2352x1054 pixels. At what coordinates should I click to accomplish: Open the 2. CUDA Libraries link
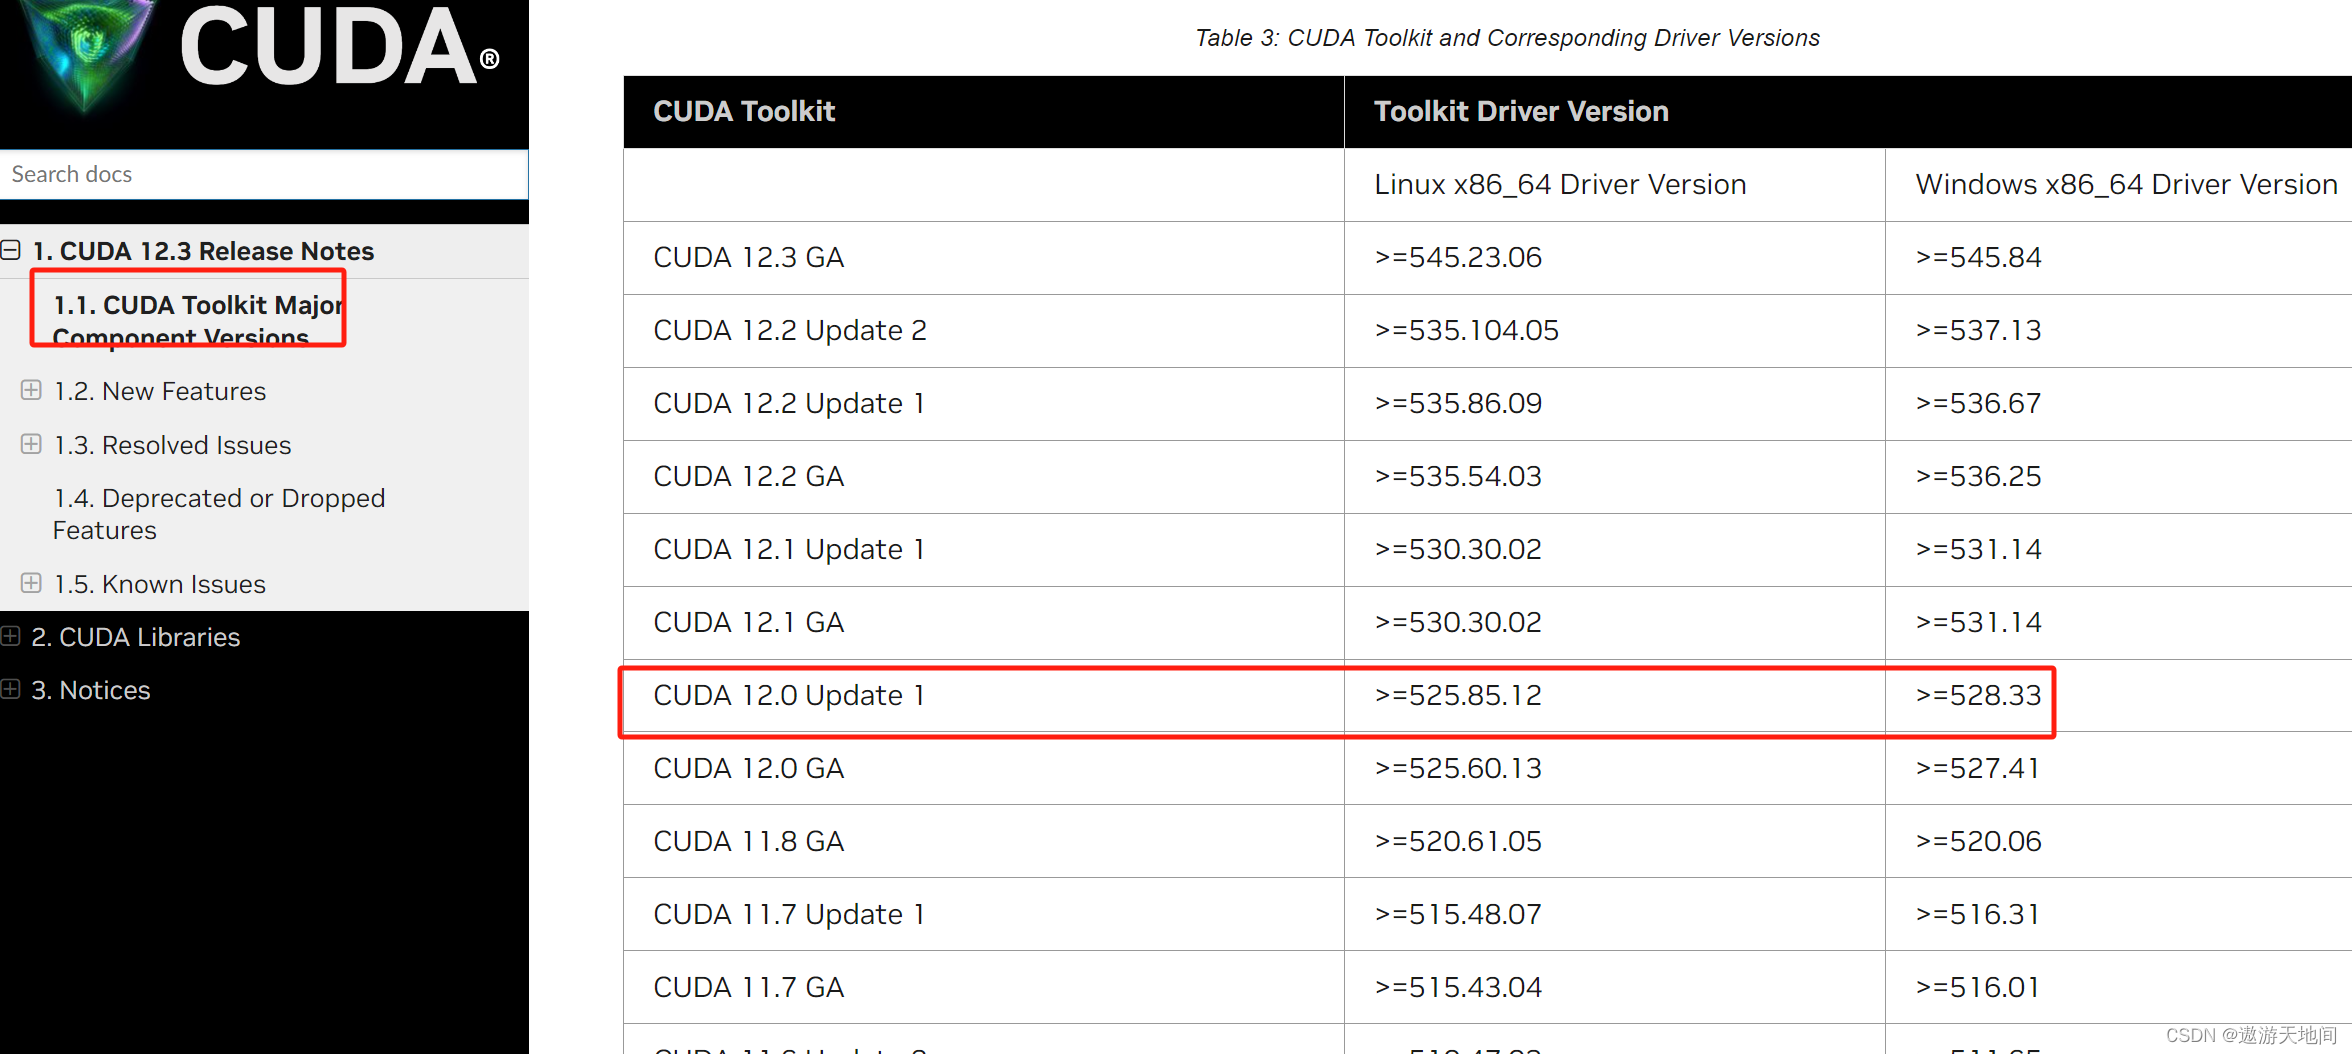tap(136, 637)
